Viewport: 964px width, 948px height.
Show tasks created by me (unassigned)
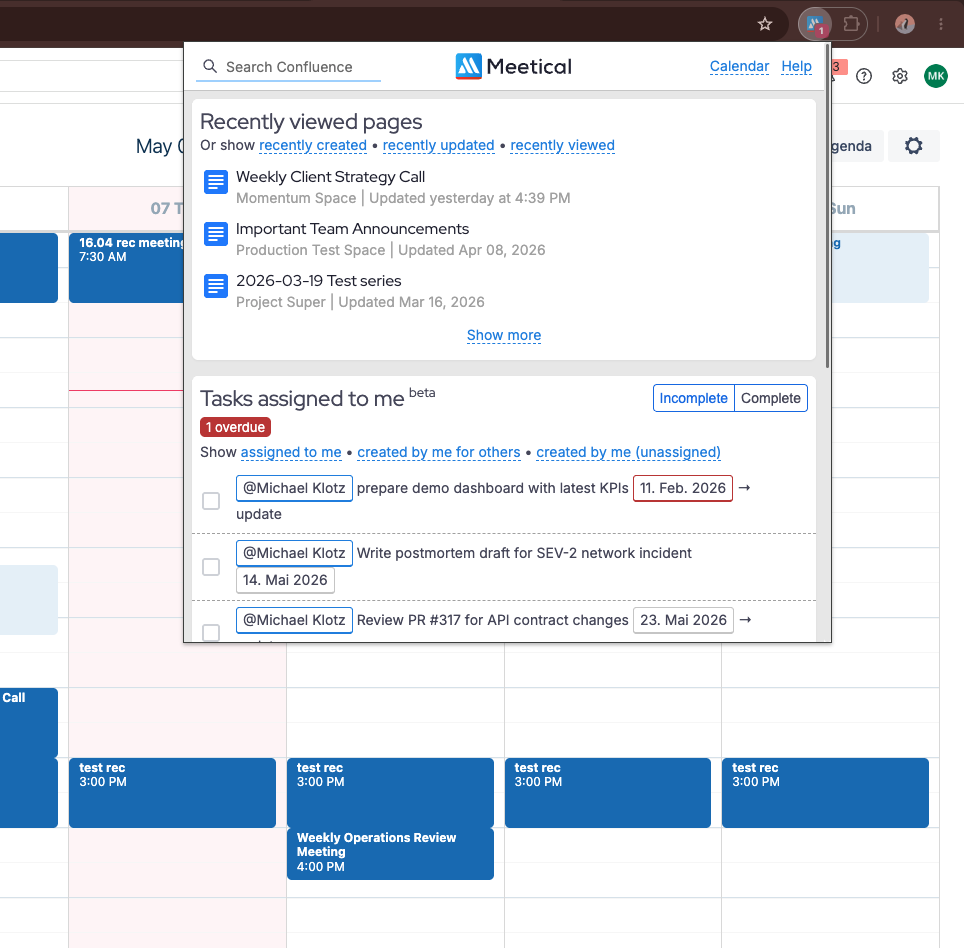pyautogui.click(x=628, y=452)
